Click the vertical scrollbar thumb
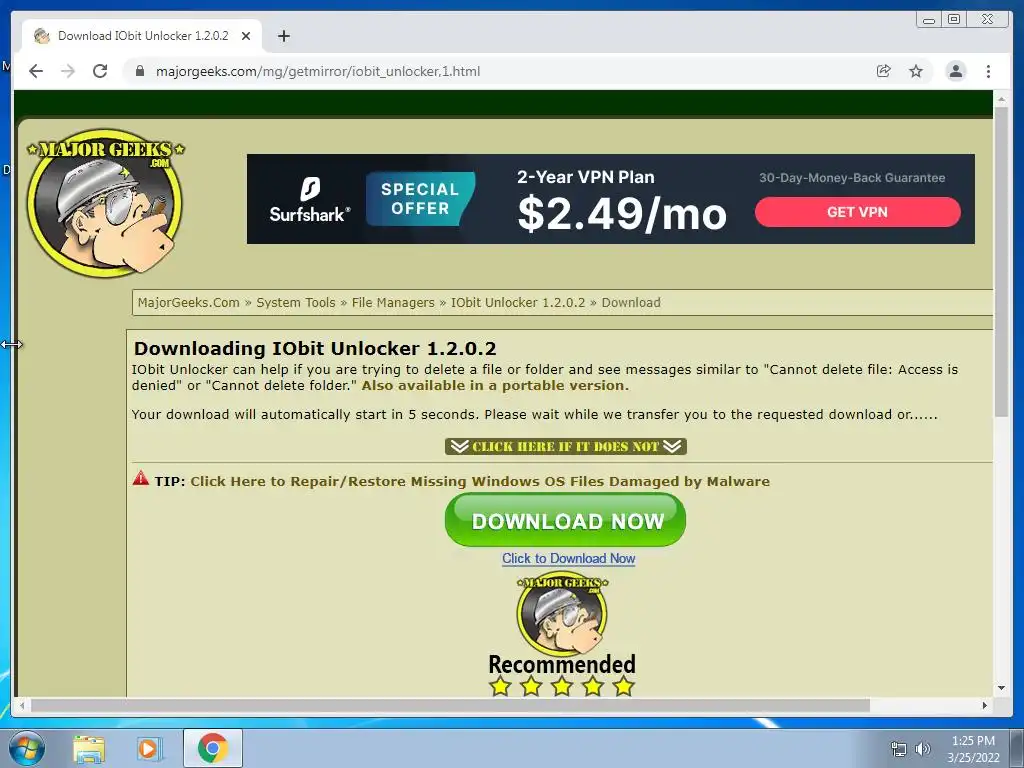1024x768 pixels. [x=1001, y=261]
